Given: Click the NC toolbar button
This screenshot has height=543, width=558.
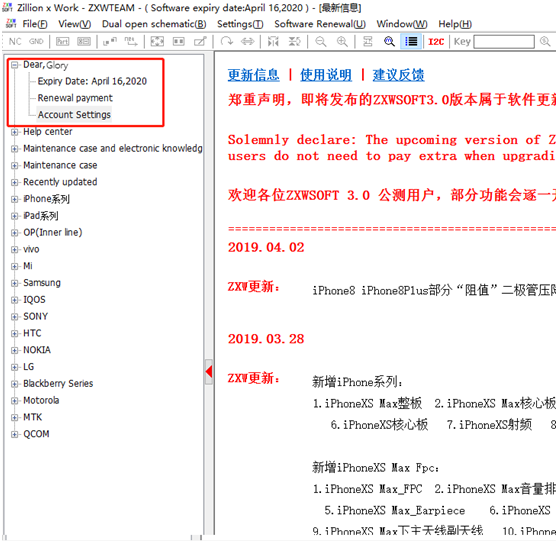Looking at the screenshot, I should (15, 42).
